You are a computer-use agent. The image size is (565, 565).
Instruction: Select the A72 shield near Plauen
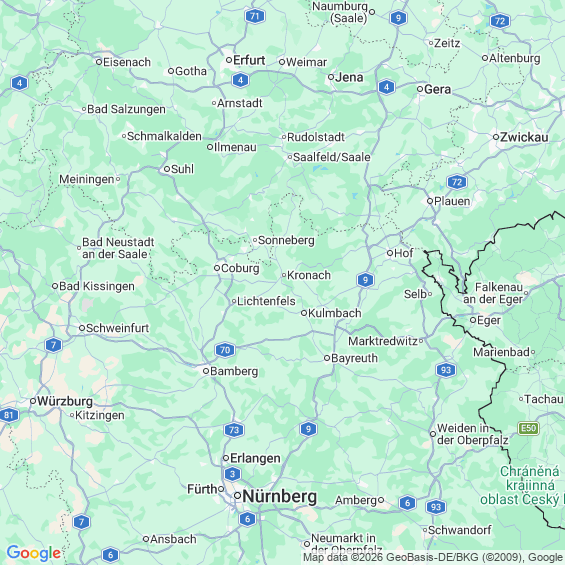(x=457, y=182)
